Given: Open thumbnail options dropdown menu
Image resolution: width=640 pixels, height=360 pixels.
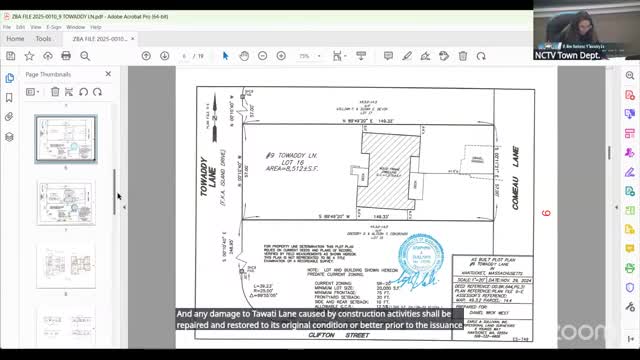Looking at the screenshot, I should coord(33,92).
